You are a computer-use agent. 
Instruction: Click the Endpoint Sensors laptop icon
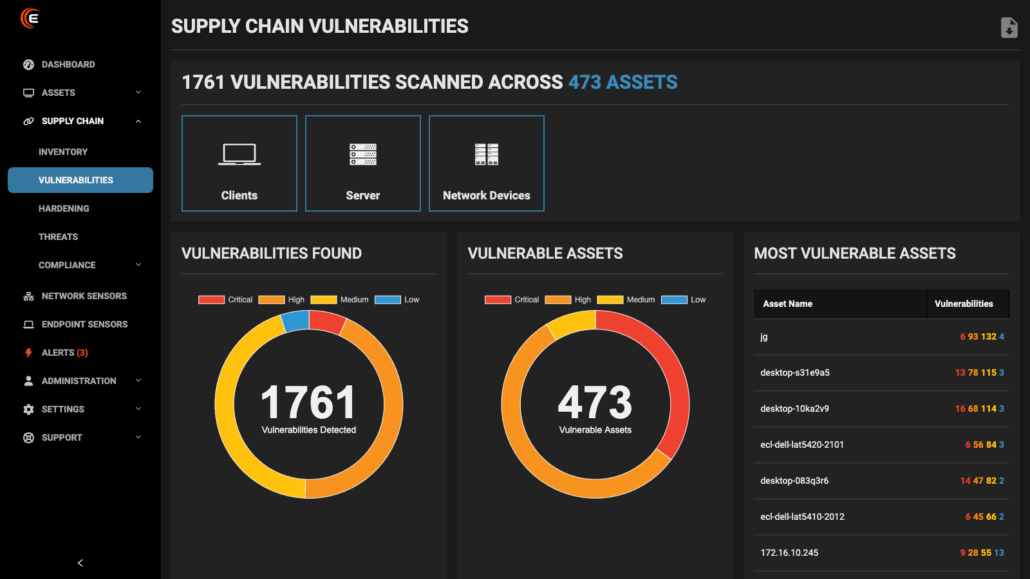pos(29,325)
